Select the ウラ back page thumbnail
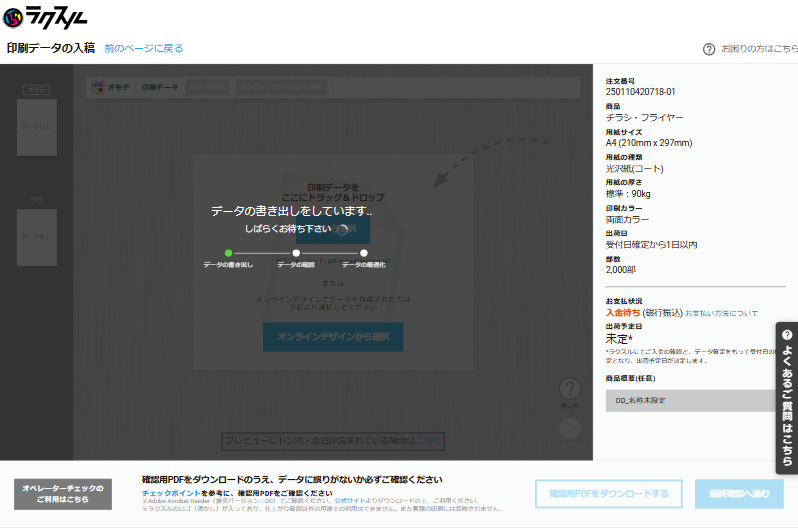Image resolution: width=798 pixels, height=528 pixels. point(36,237)
